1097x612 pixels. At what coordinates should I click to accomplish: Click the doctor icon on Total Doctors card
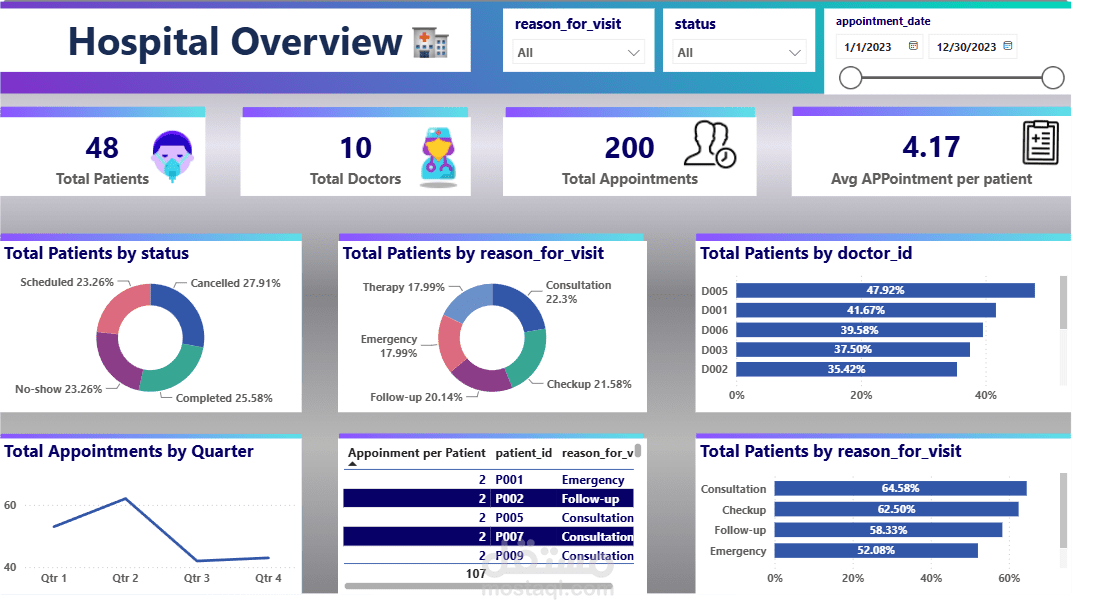click(x=439, y=157)
